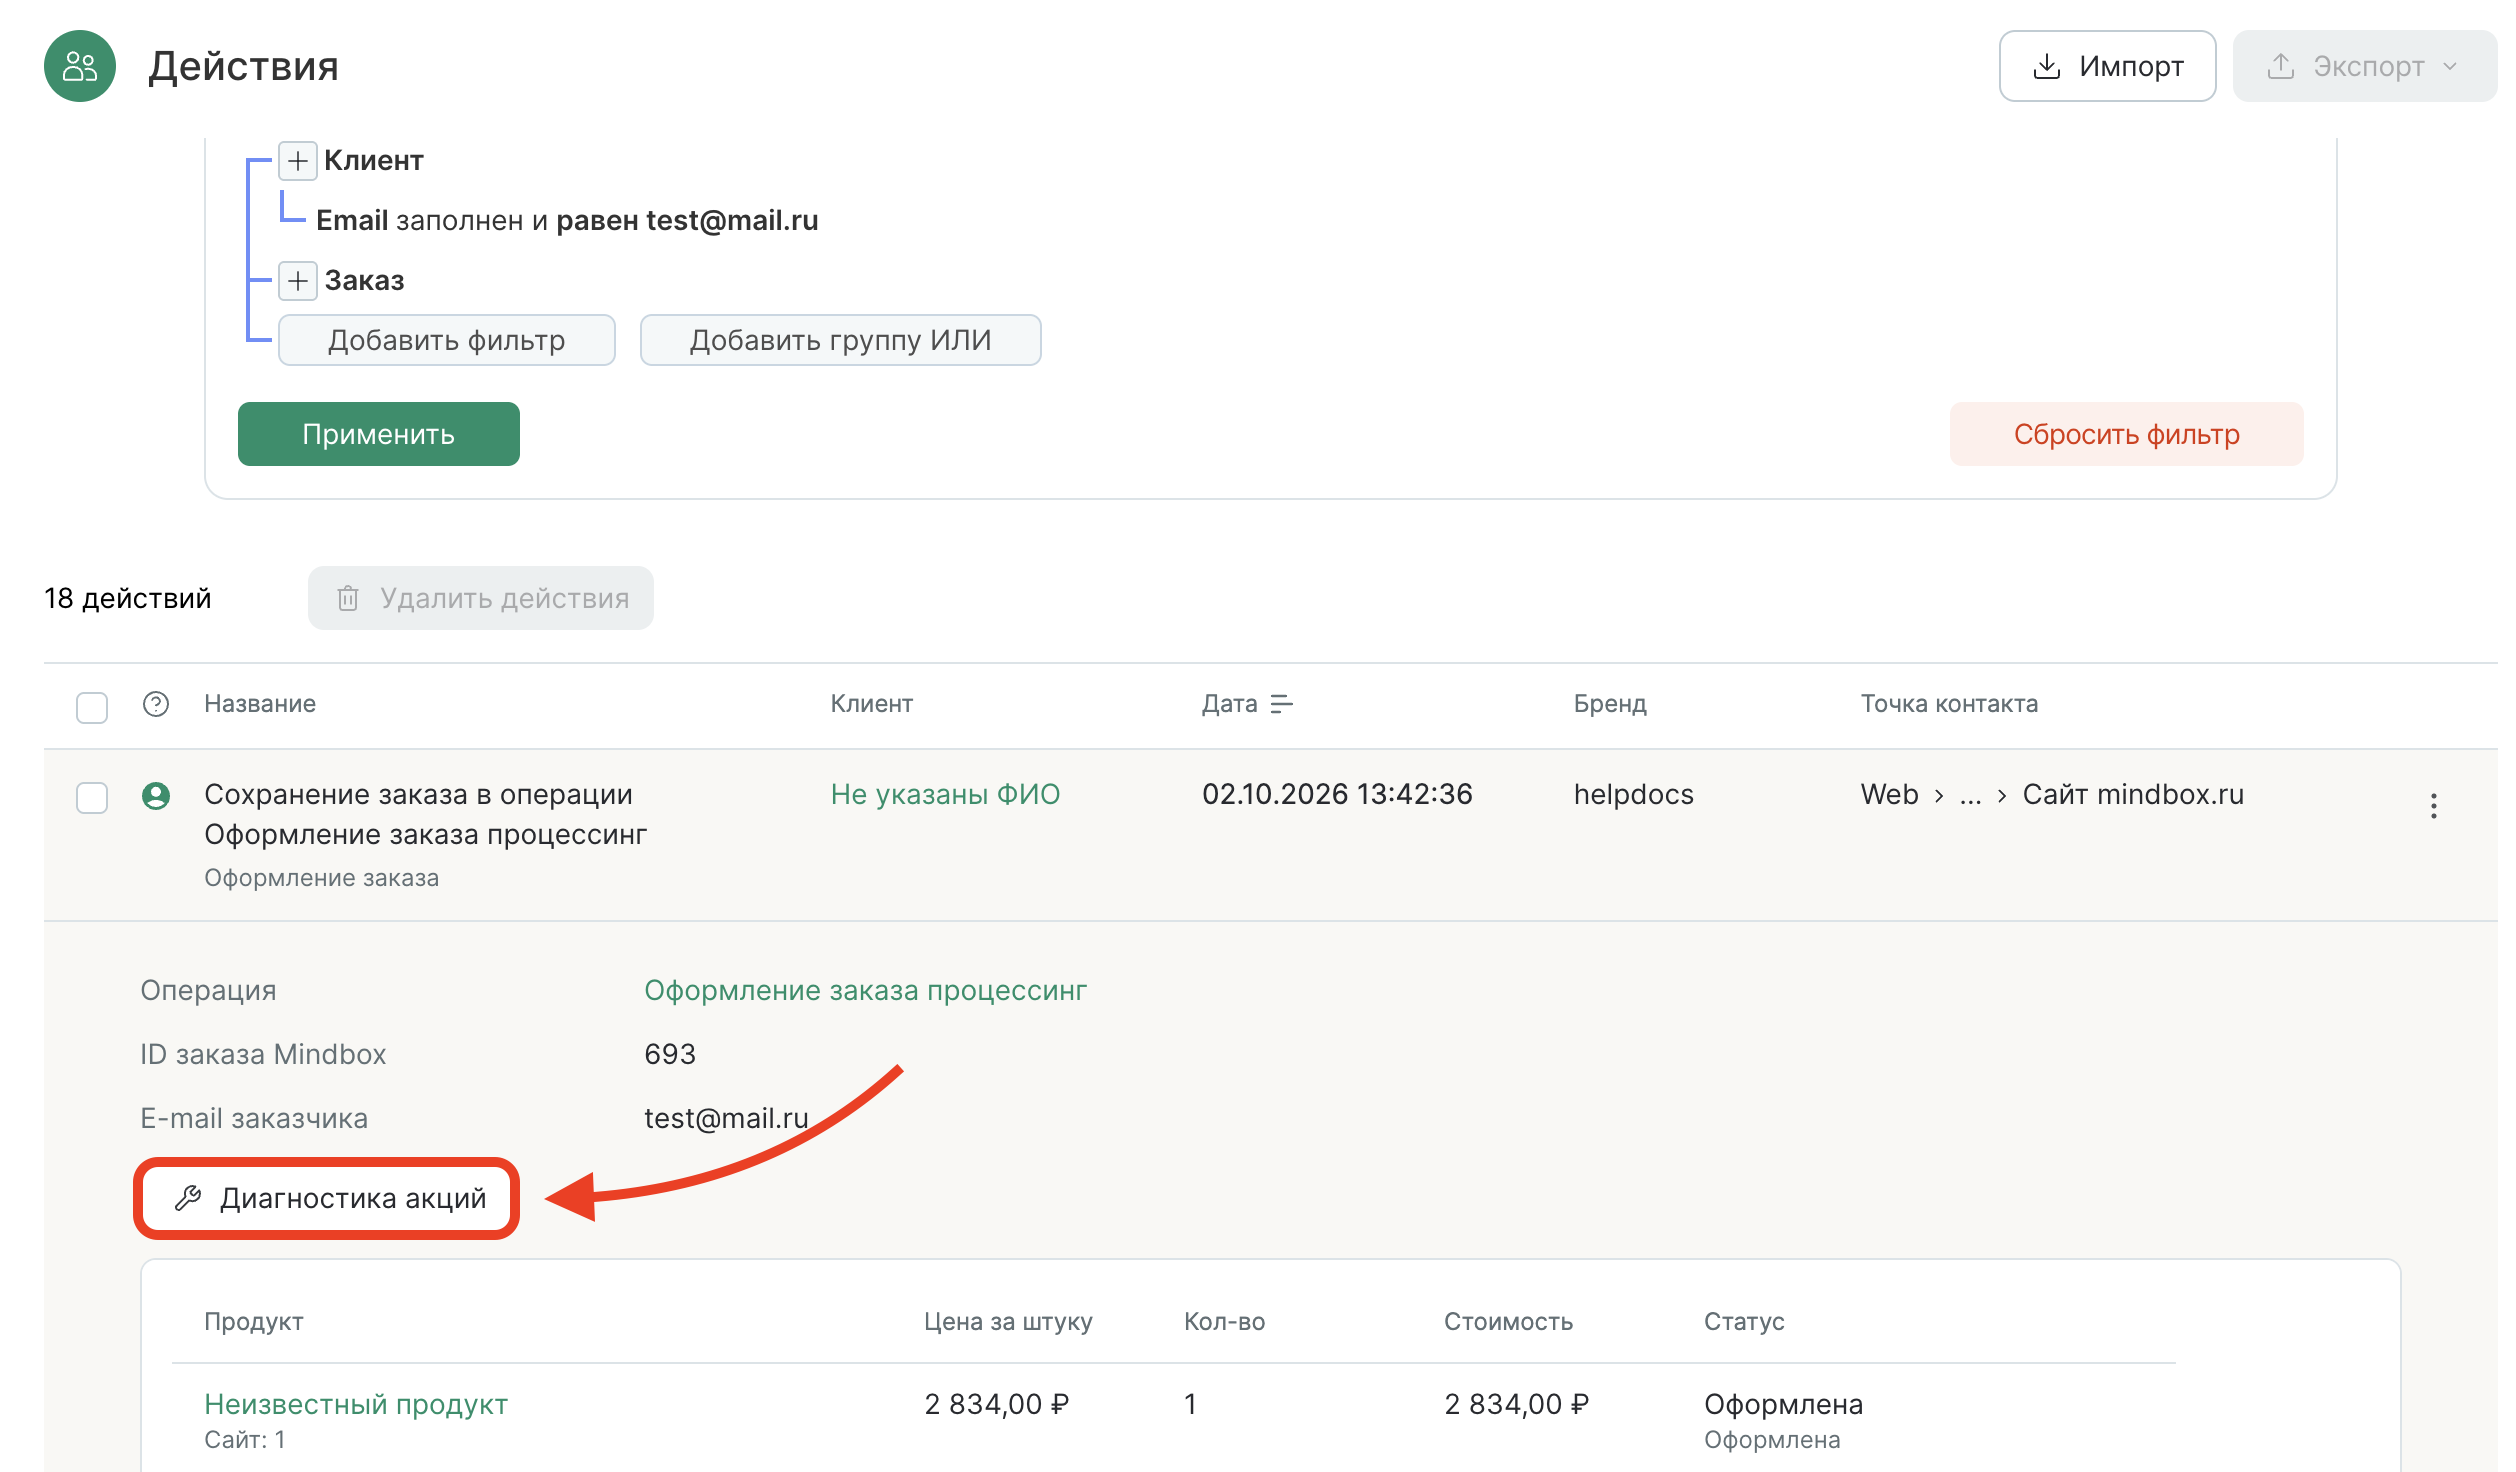
Task: Click the wrench icon in Диагностика акций
Action: (x=188, y=1198)
